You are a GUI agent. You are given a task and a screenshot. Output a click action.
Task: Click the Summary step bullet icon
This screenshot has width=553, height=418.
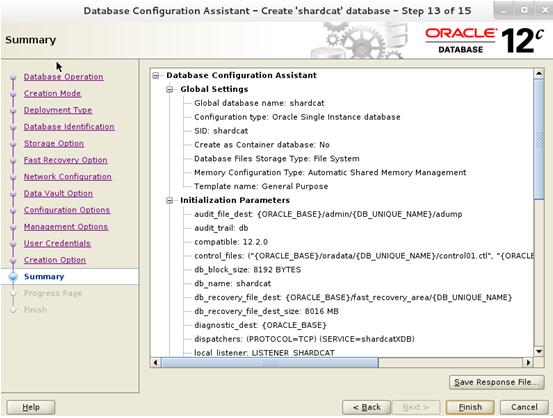click(13, 277)
